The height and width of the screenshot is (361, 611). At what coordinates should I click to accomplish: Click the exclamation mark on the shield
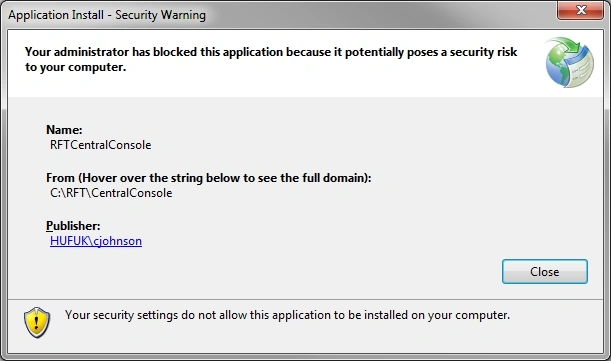pyautogui.click(x=37, y=322)
